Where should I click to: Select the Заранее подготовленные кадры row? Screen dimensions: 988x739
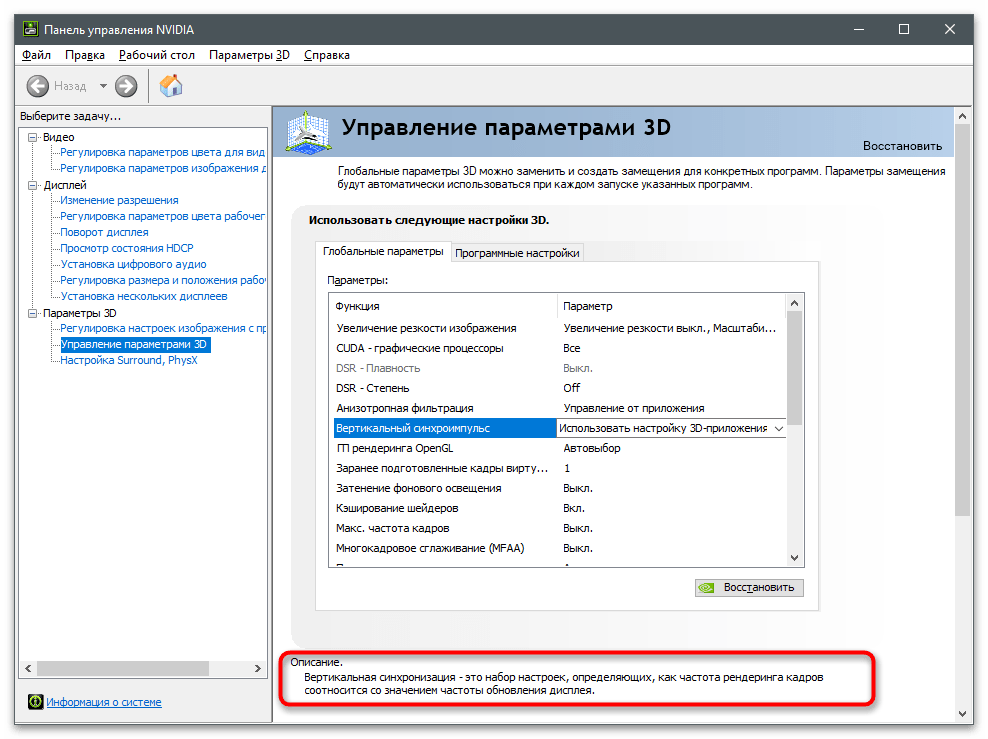(x=558, y=468)
